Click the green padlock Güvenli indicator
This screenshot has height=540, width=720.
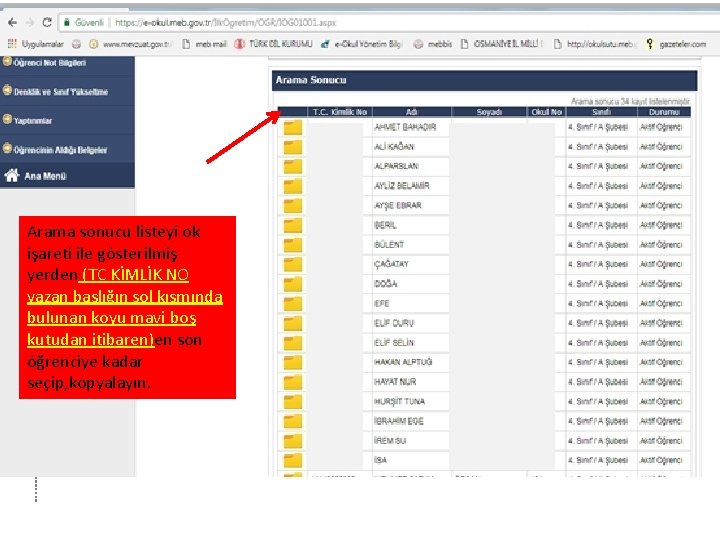point(84,22)
